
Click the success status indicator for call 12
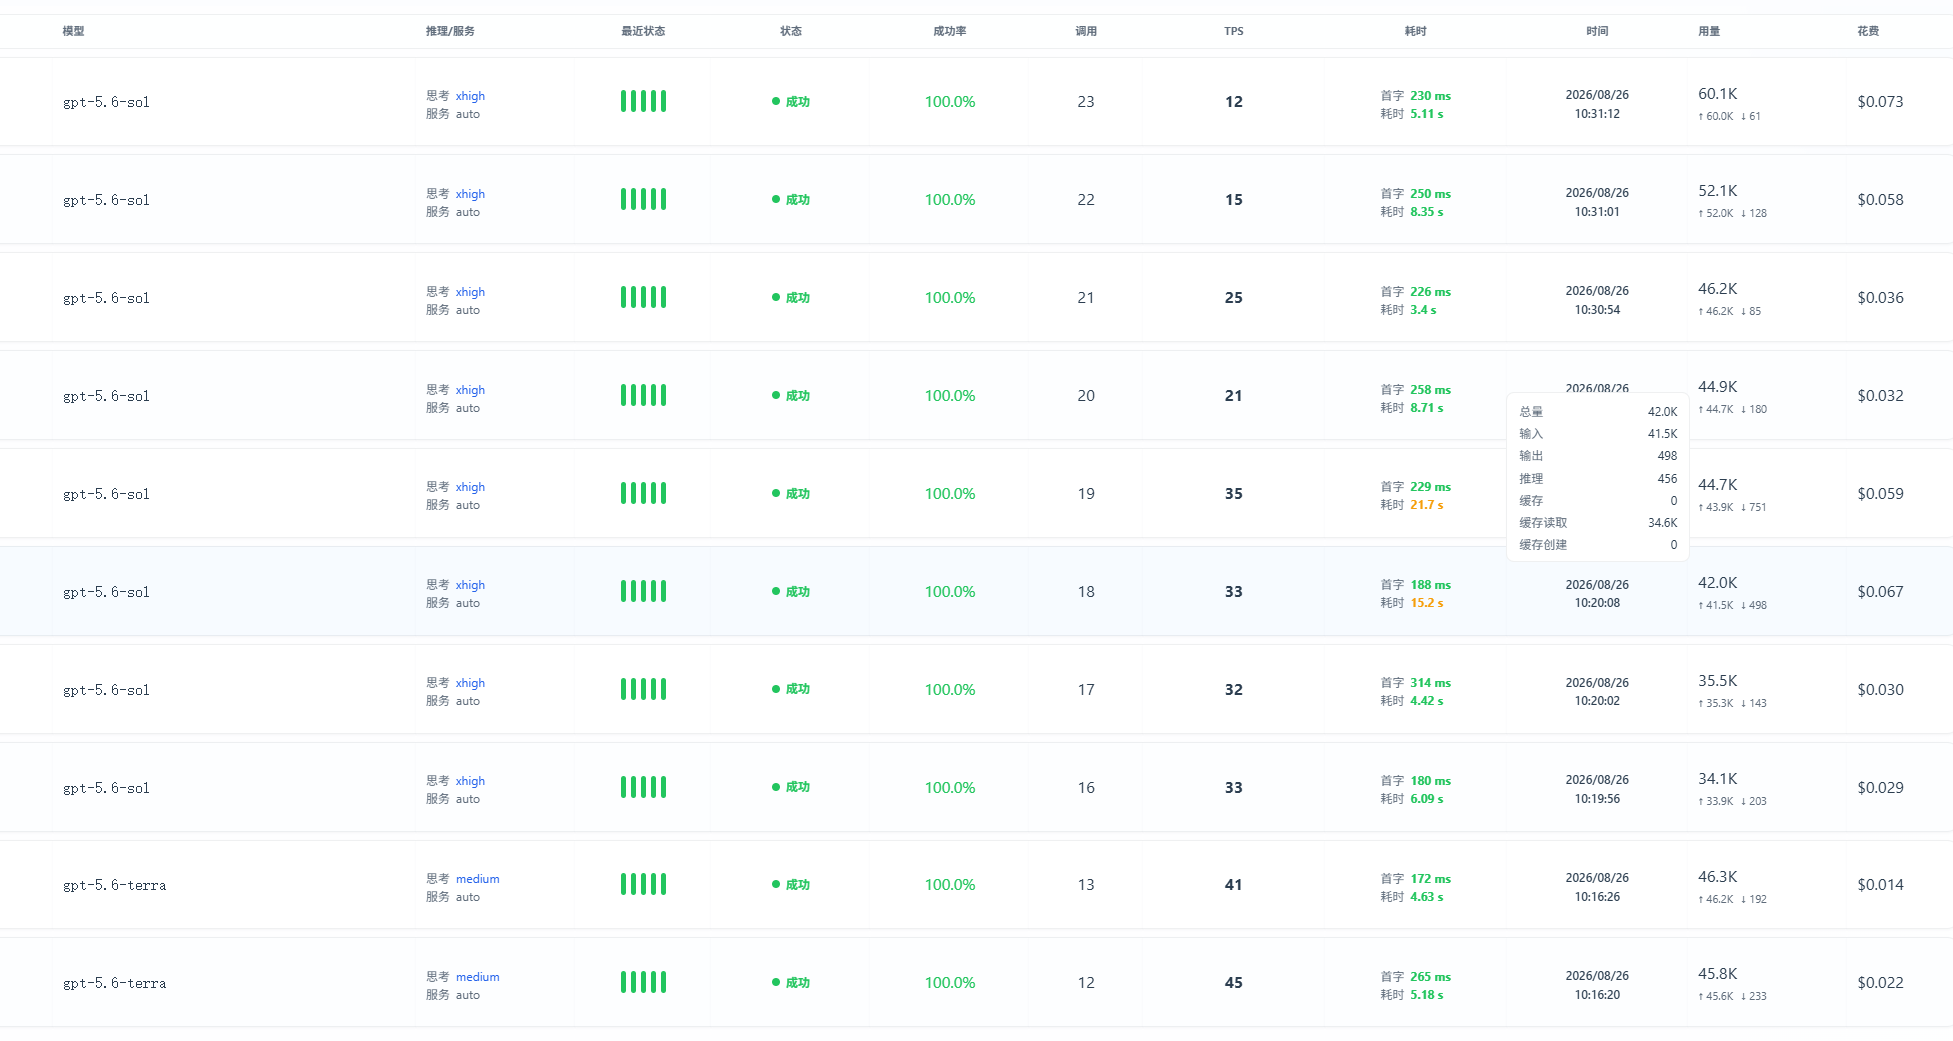click(791, 982)
